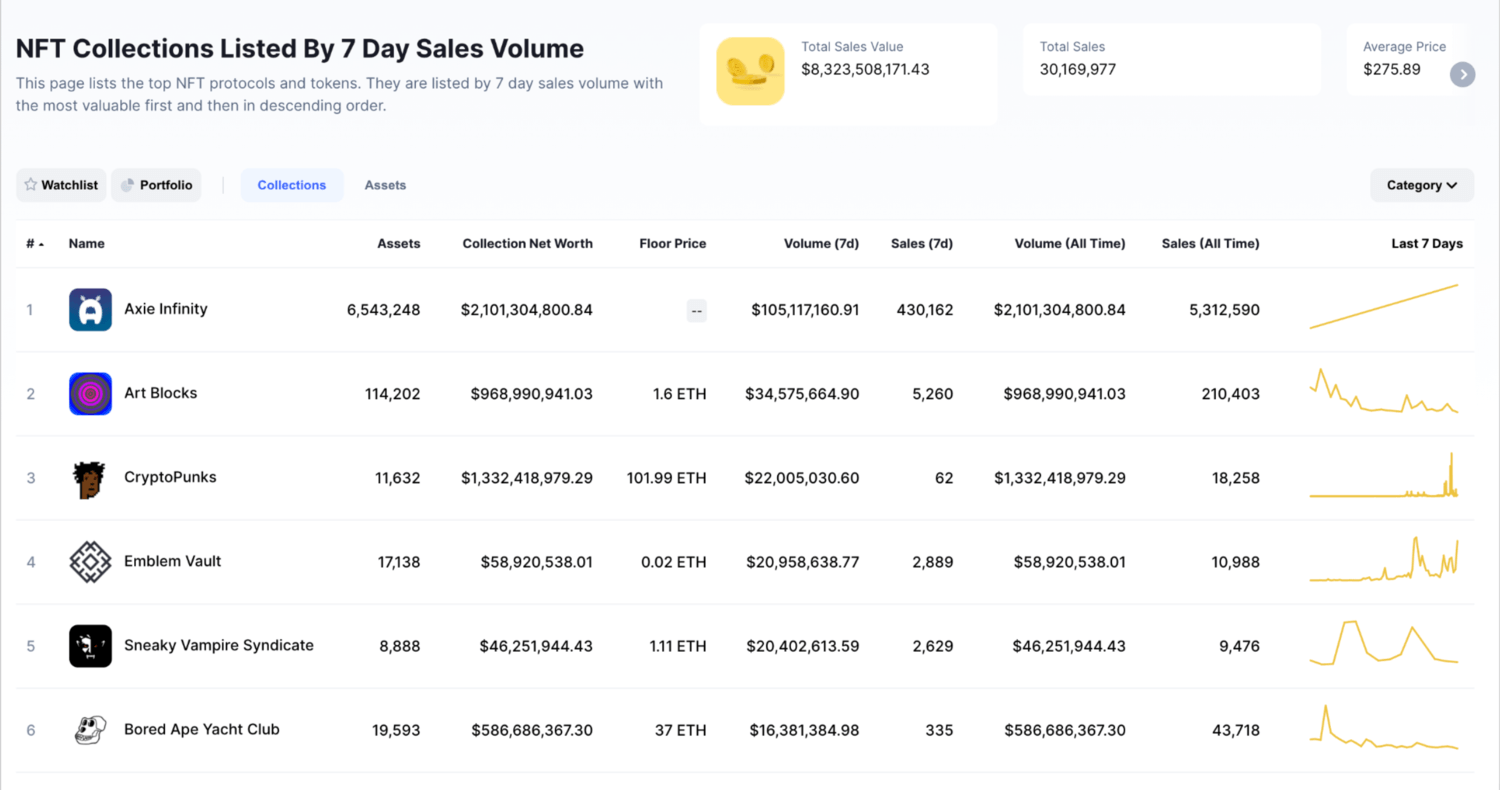
Task: Open the Sneaky Vampire Syndicate name link
Action: [x=219, y=645]
